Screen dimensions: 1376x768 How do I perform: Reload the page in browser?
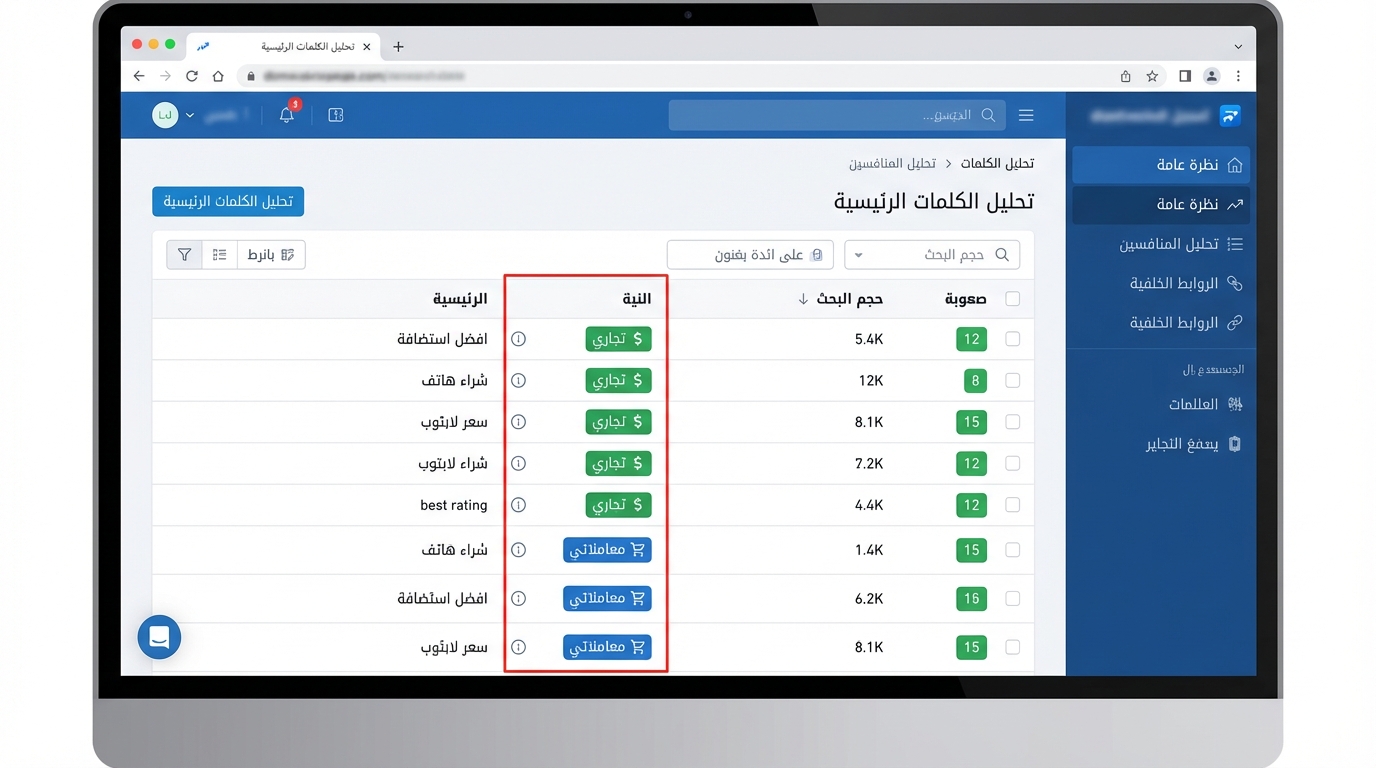click(191, 76)
